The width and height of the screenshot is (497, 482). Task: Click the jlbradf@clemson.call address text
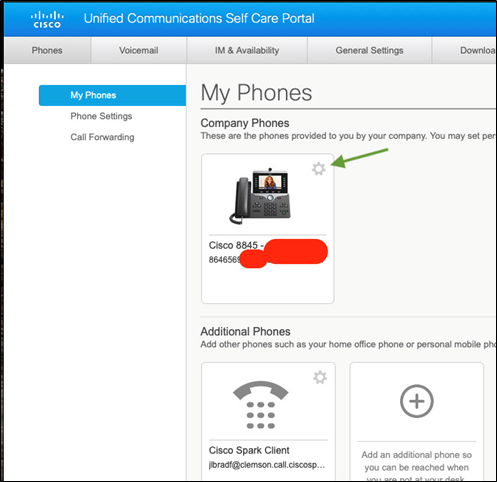pyautogui.click(x=267, y=465)
